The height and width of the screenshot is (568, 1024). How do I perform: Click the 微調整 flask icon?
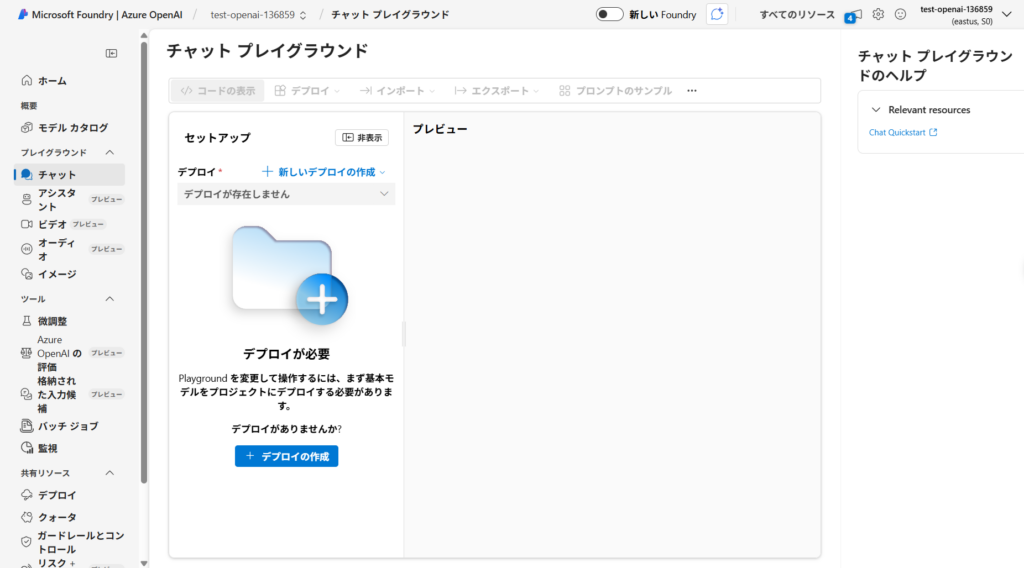[27, 321]
